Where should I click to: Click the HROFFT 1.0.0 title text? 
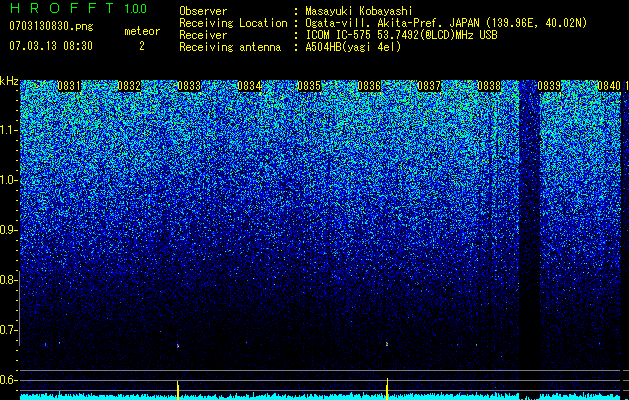(78, 8)
